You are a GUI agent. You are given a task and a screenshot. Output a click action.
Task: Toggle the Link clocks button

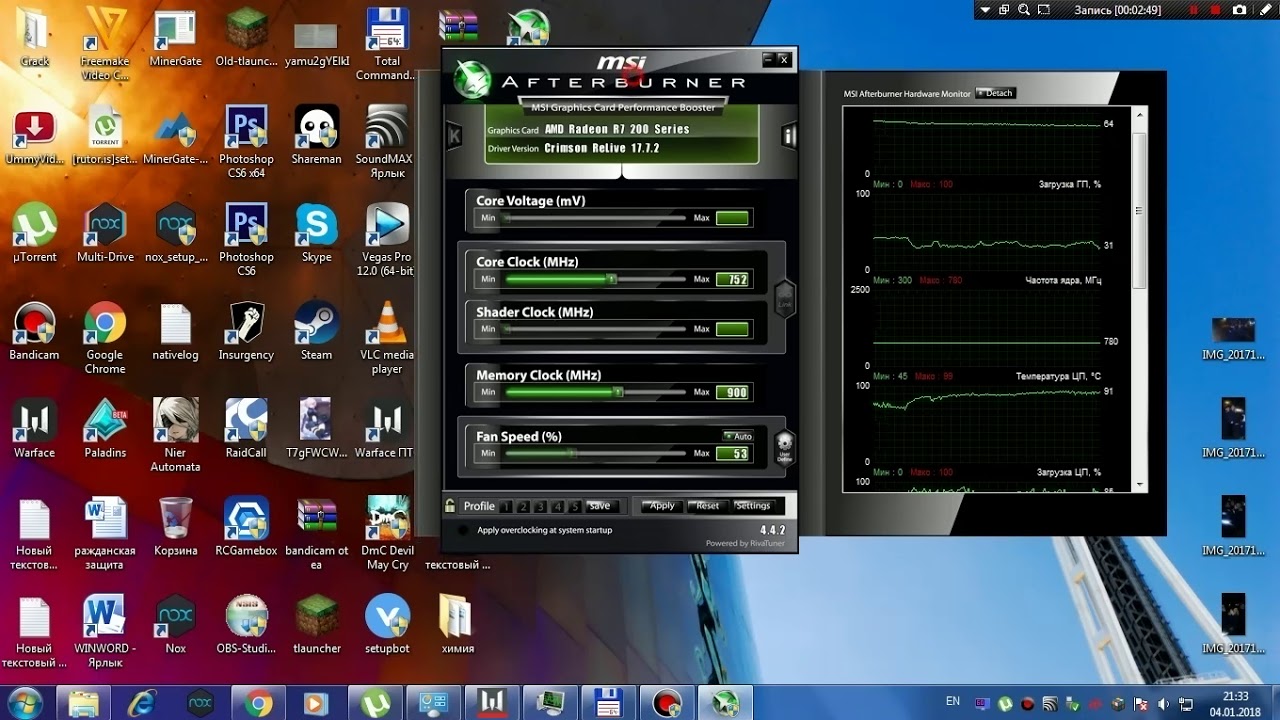pyautogui.click(x=785, y=298)
